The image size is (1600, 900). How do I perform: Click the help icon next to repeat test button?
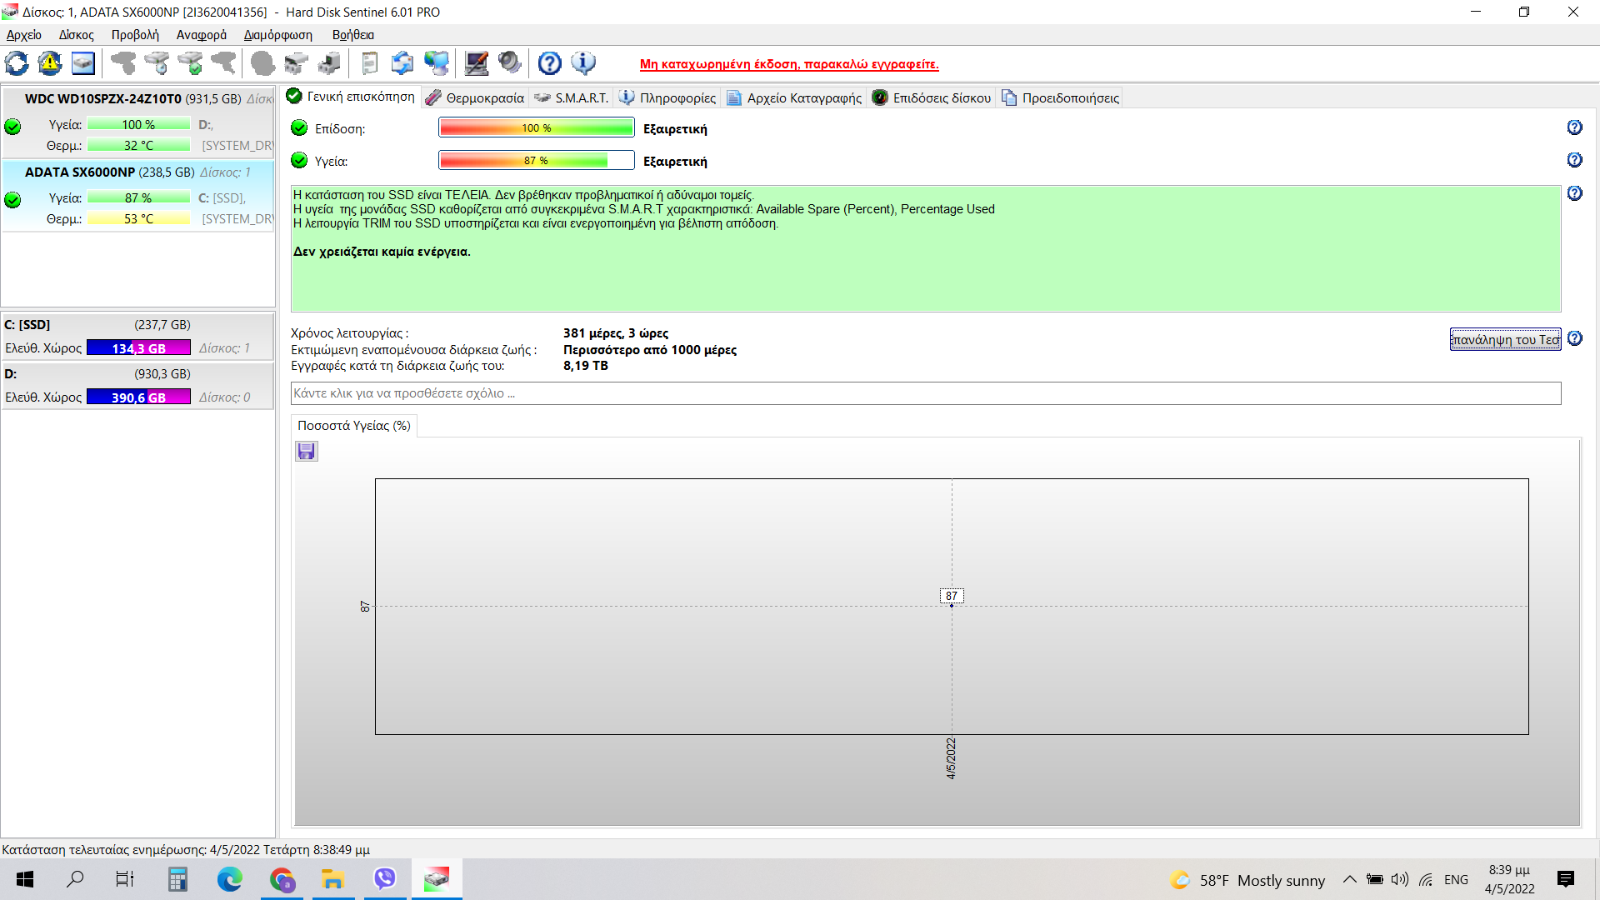[x=1575, y=339]
